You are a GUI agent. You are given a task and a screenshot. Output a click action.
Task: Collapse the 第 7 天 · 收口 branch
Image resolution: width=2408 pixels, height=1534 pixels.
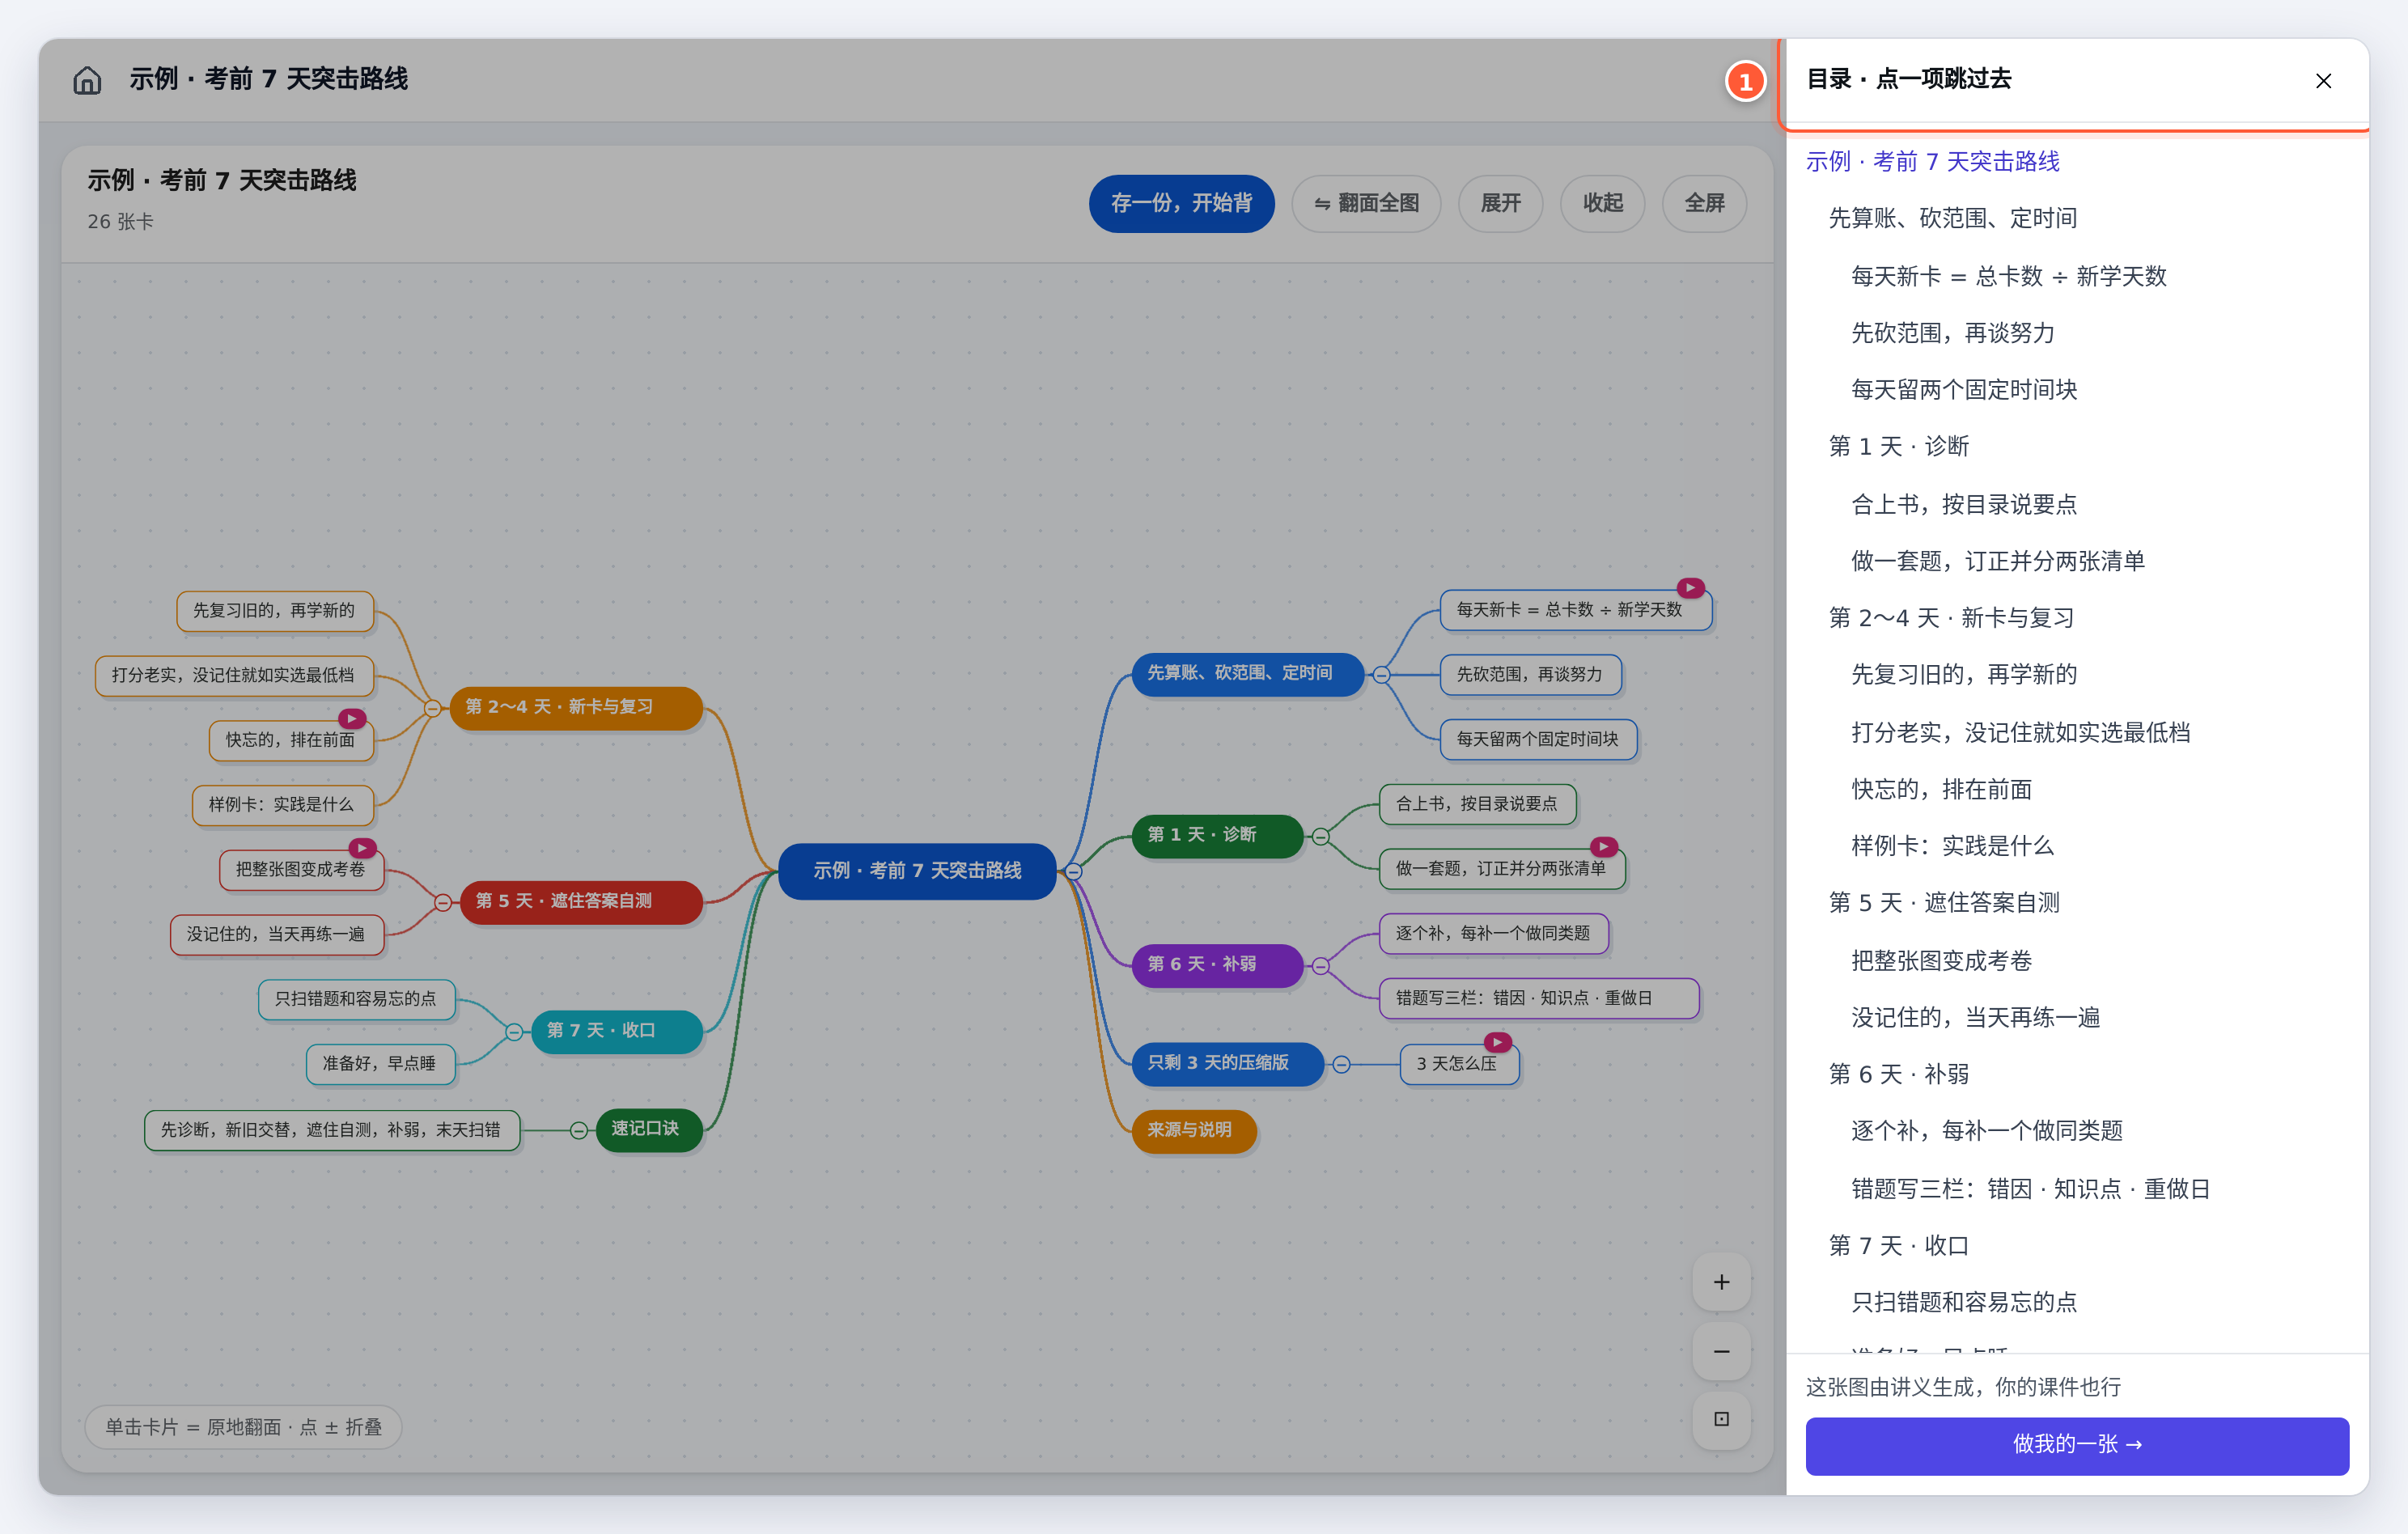tap(513, 1032)
